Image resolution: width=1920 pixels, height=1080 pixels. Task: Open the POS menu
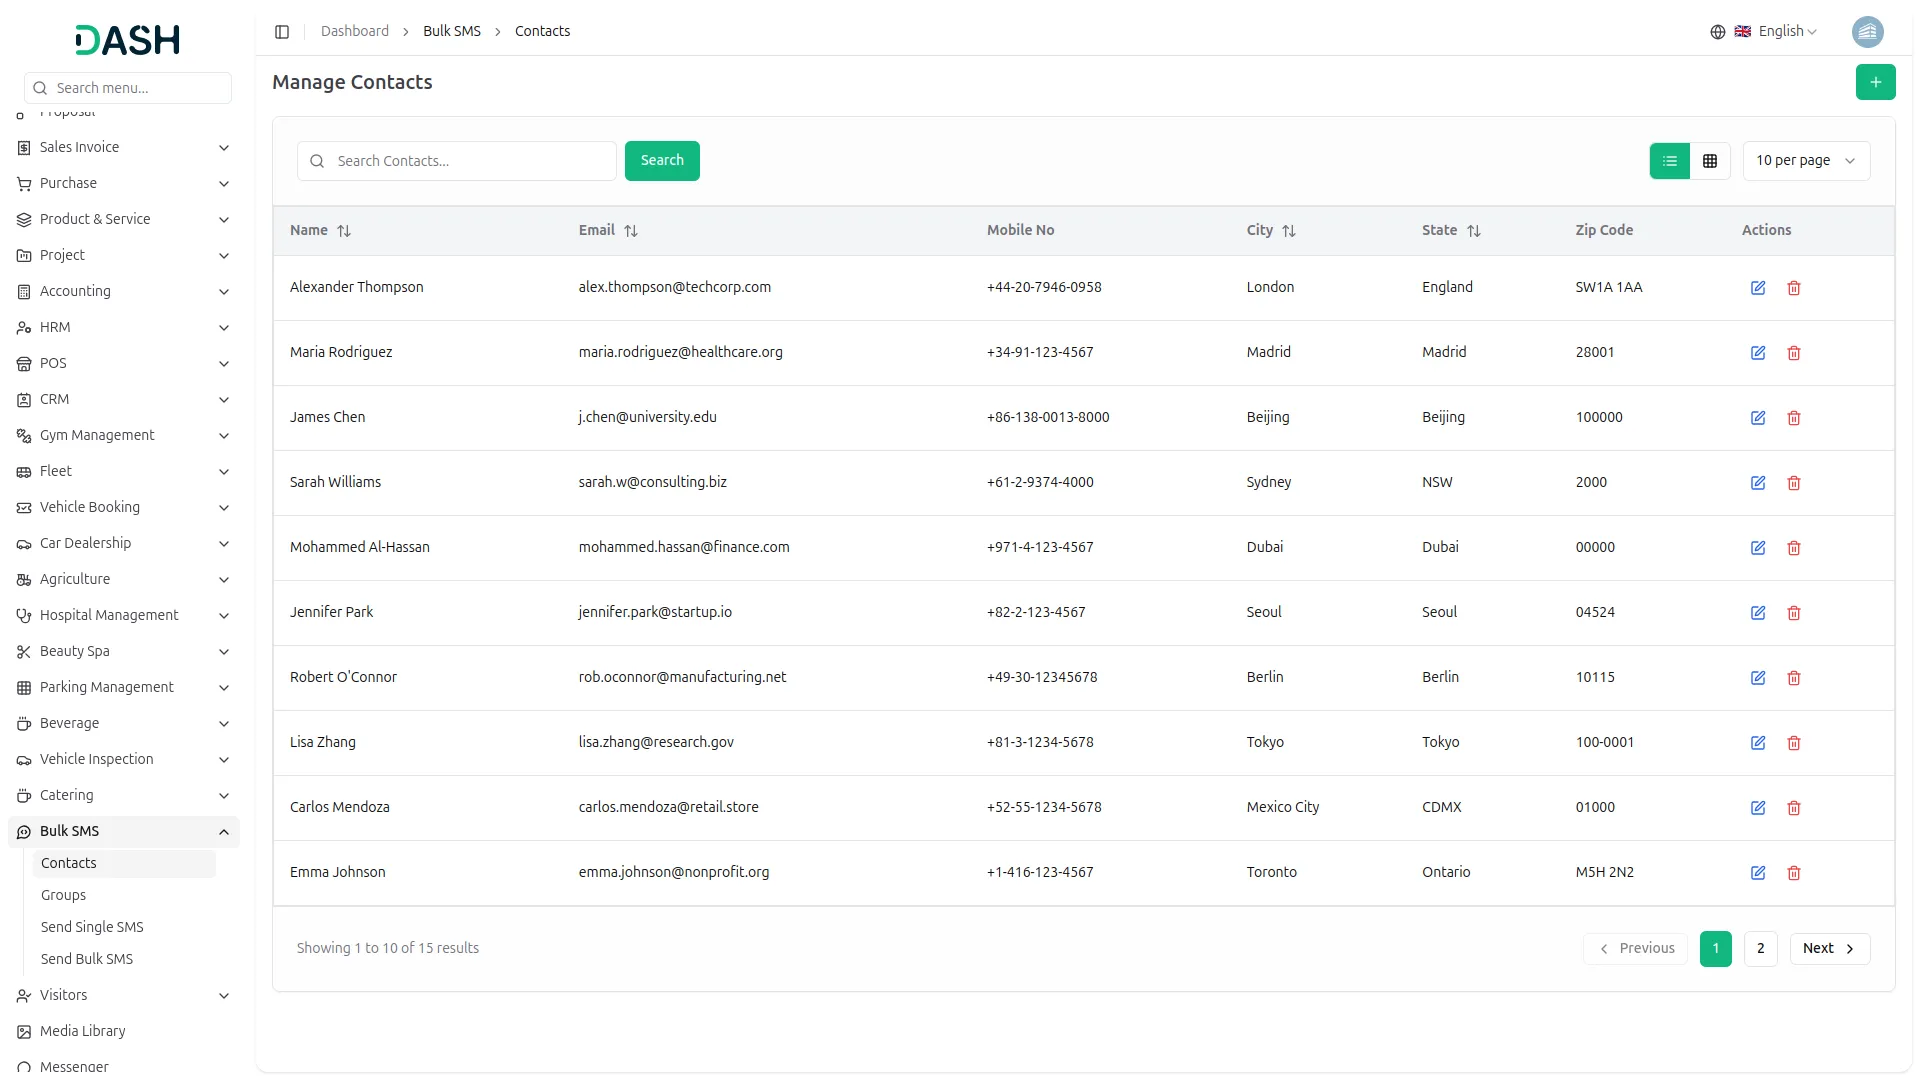pyautogui.click(x=124, y=364)
